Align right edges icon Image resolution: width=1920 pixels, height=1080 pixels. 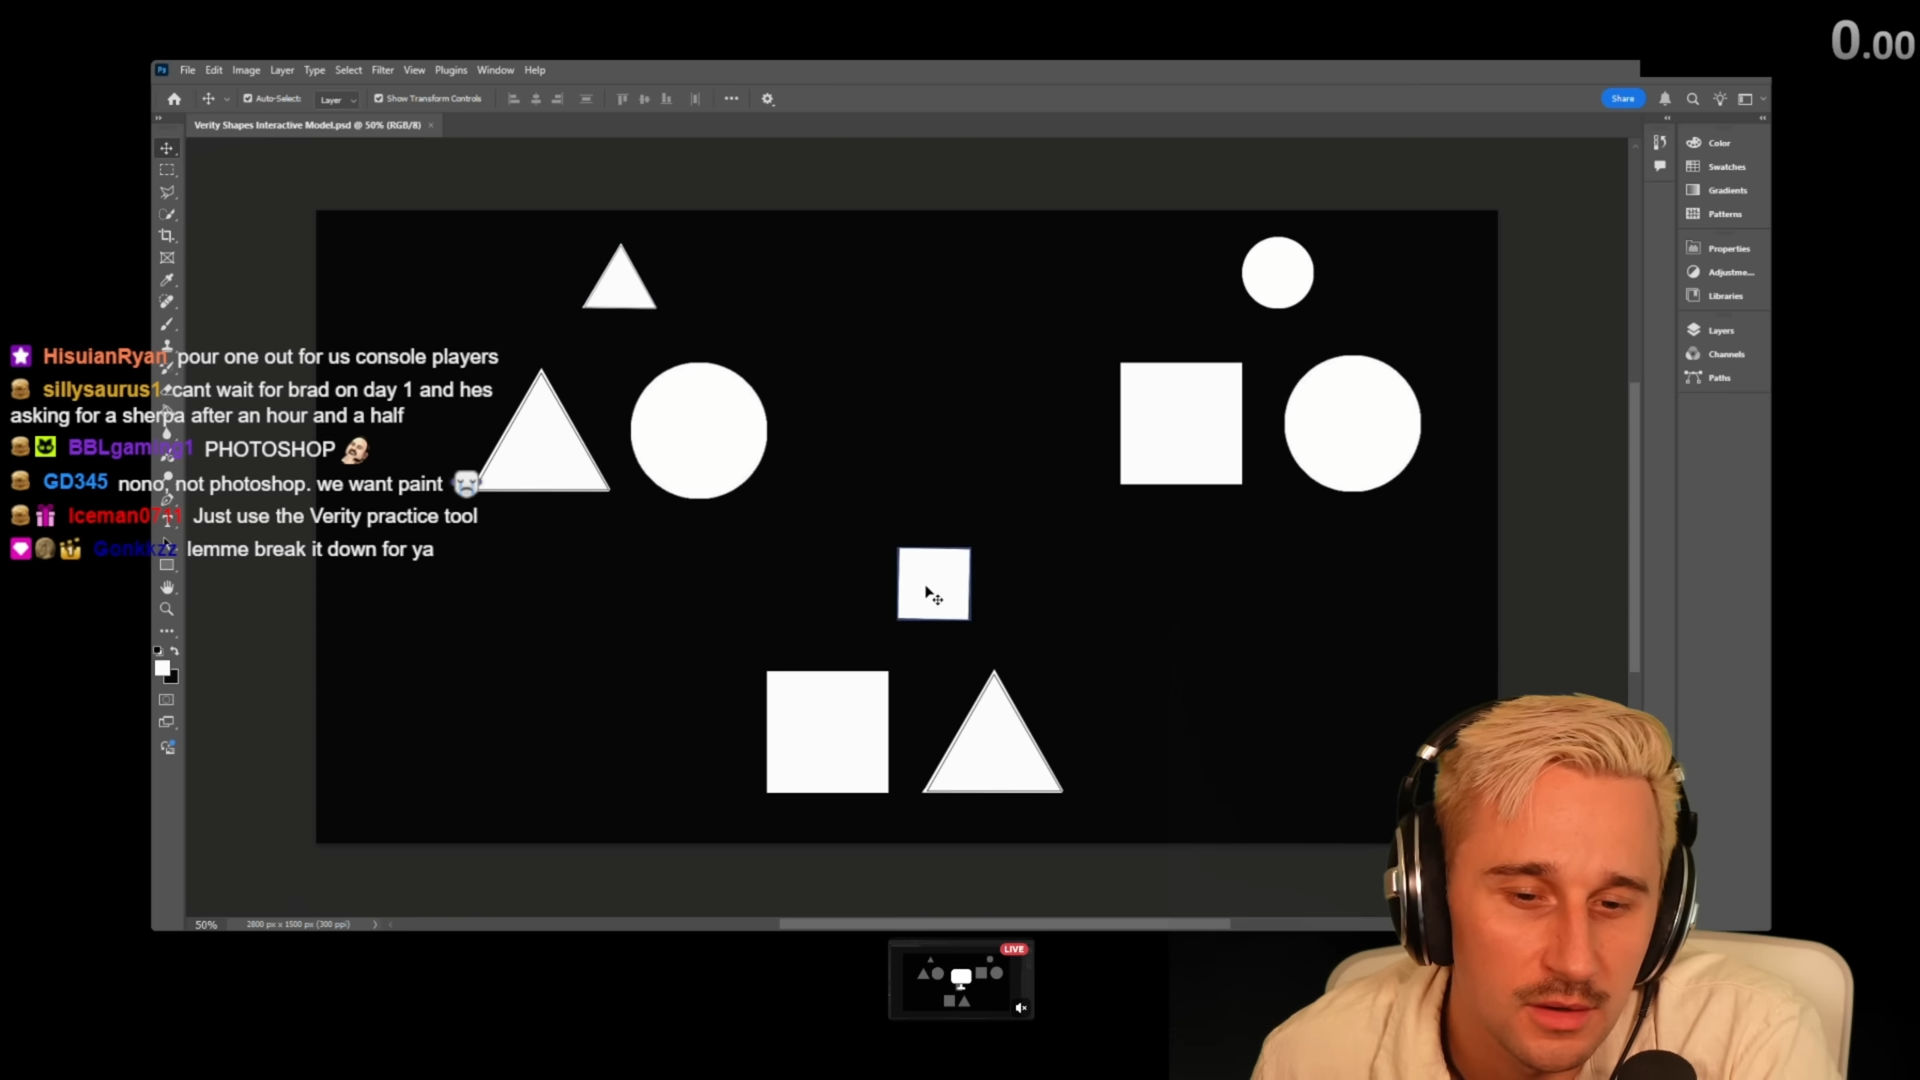pyautogui.click(x=558, y=99)
